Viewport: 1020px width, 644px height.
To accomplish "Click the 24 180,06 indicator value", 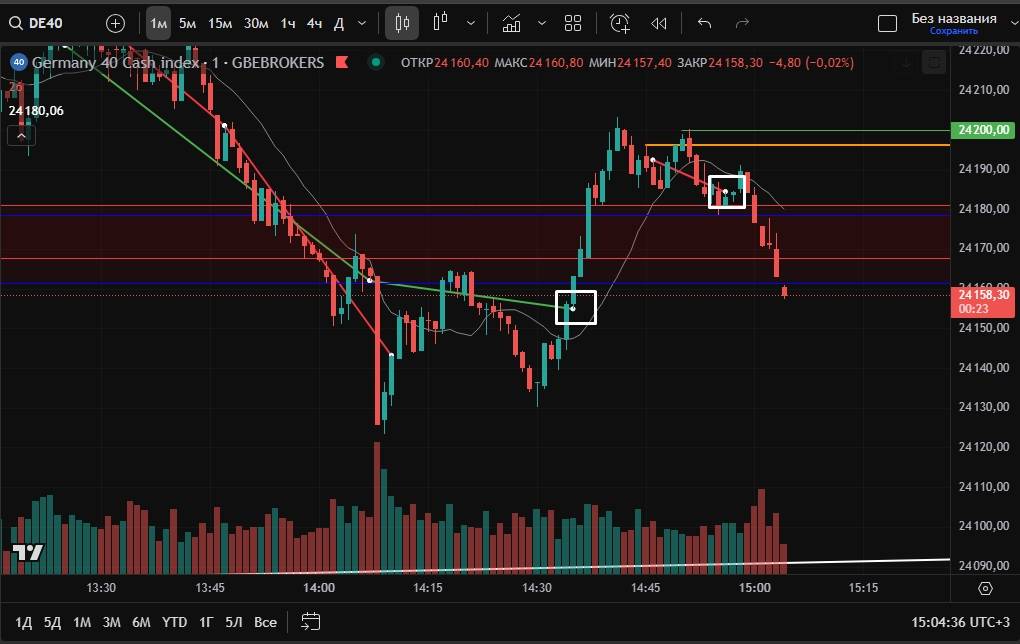I will [x=36, y=111].
